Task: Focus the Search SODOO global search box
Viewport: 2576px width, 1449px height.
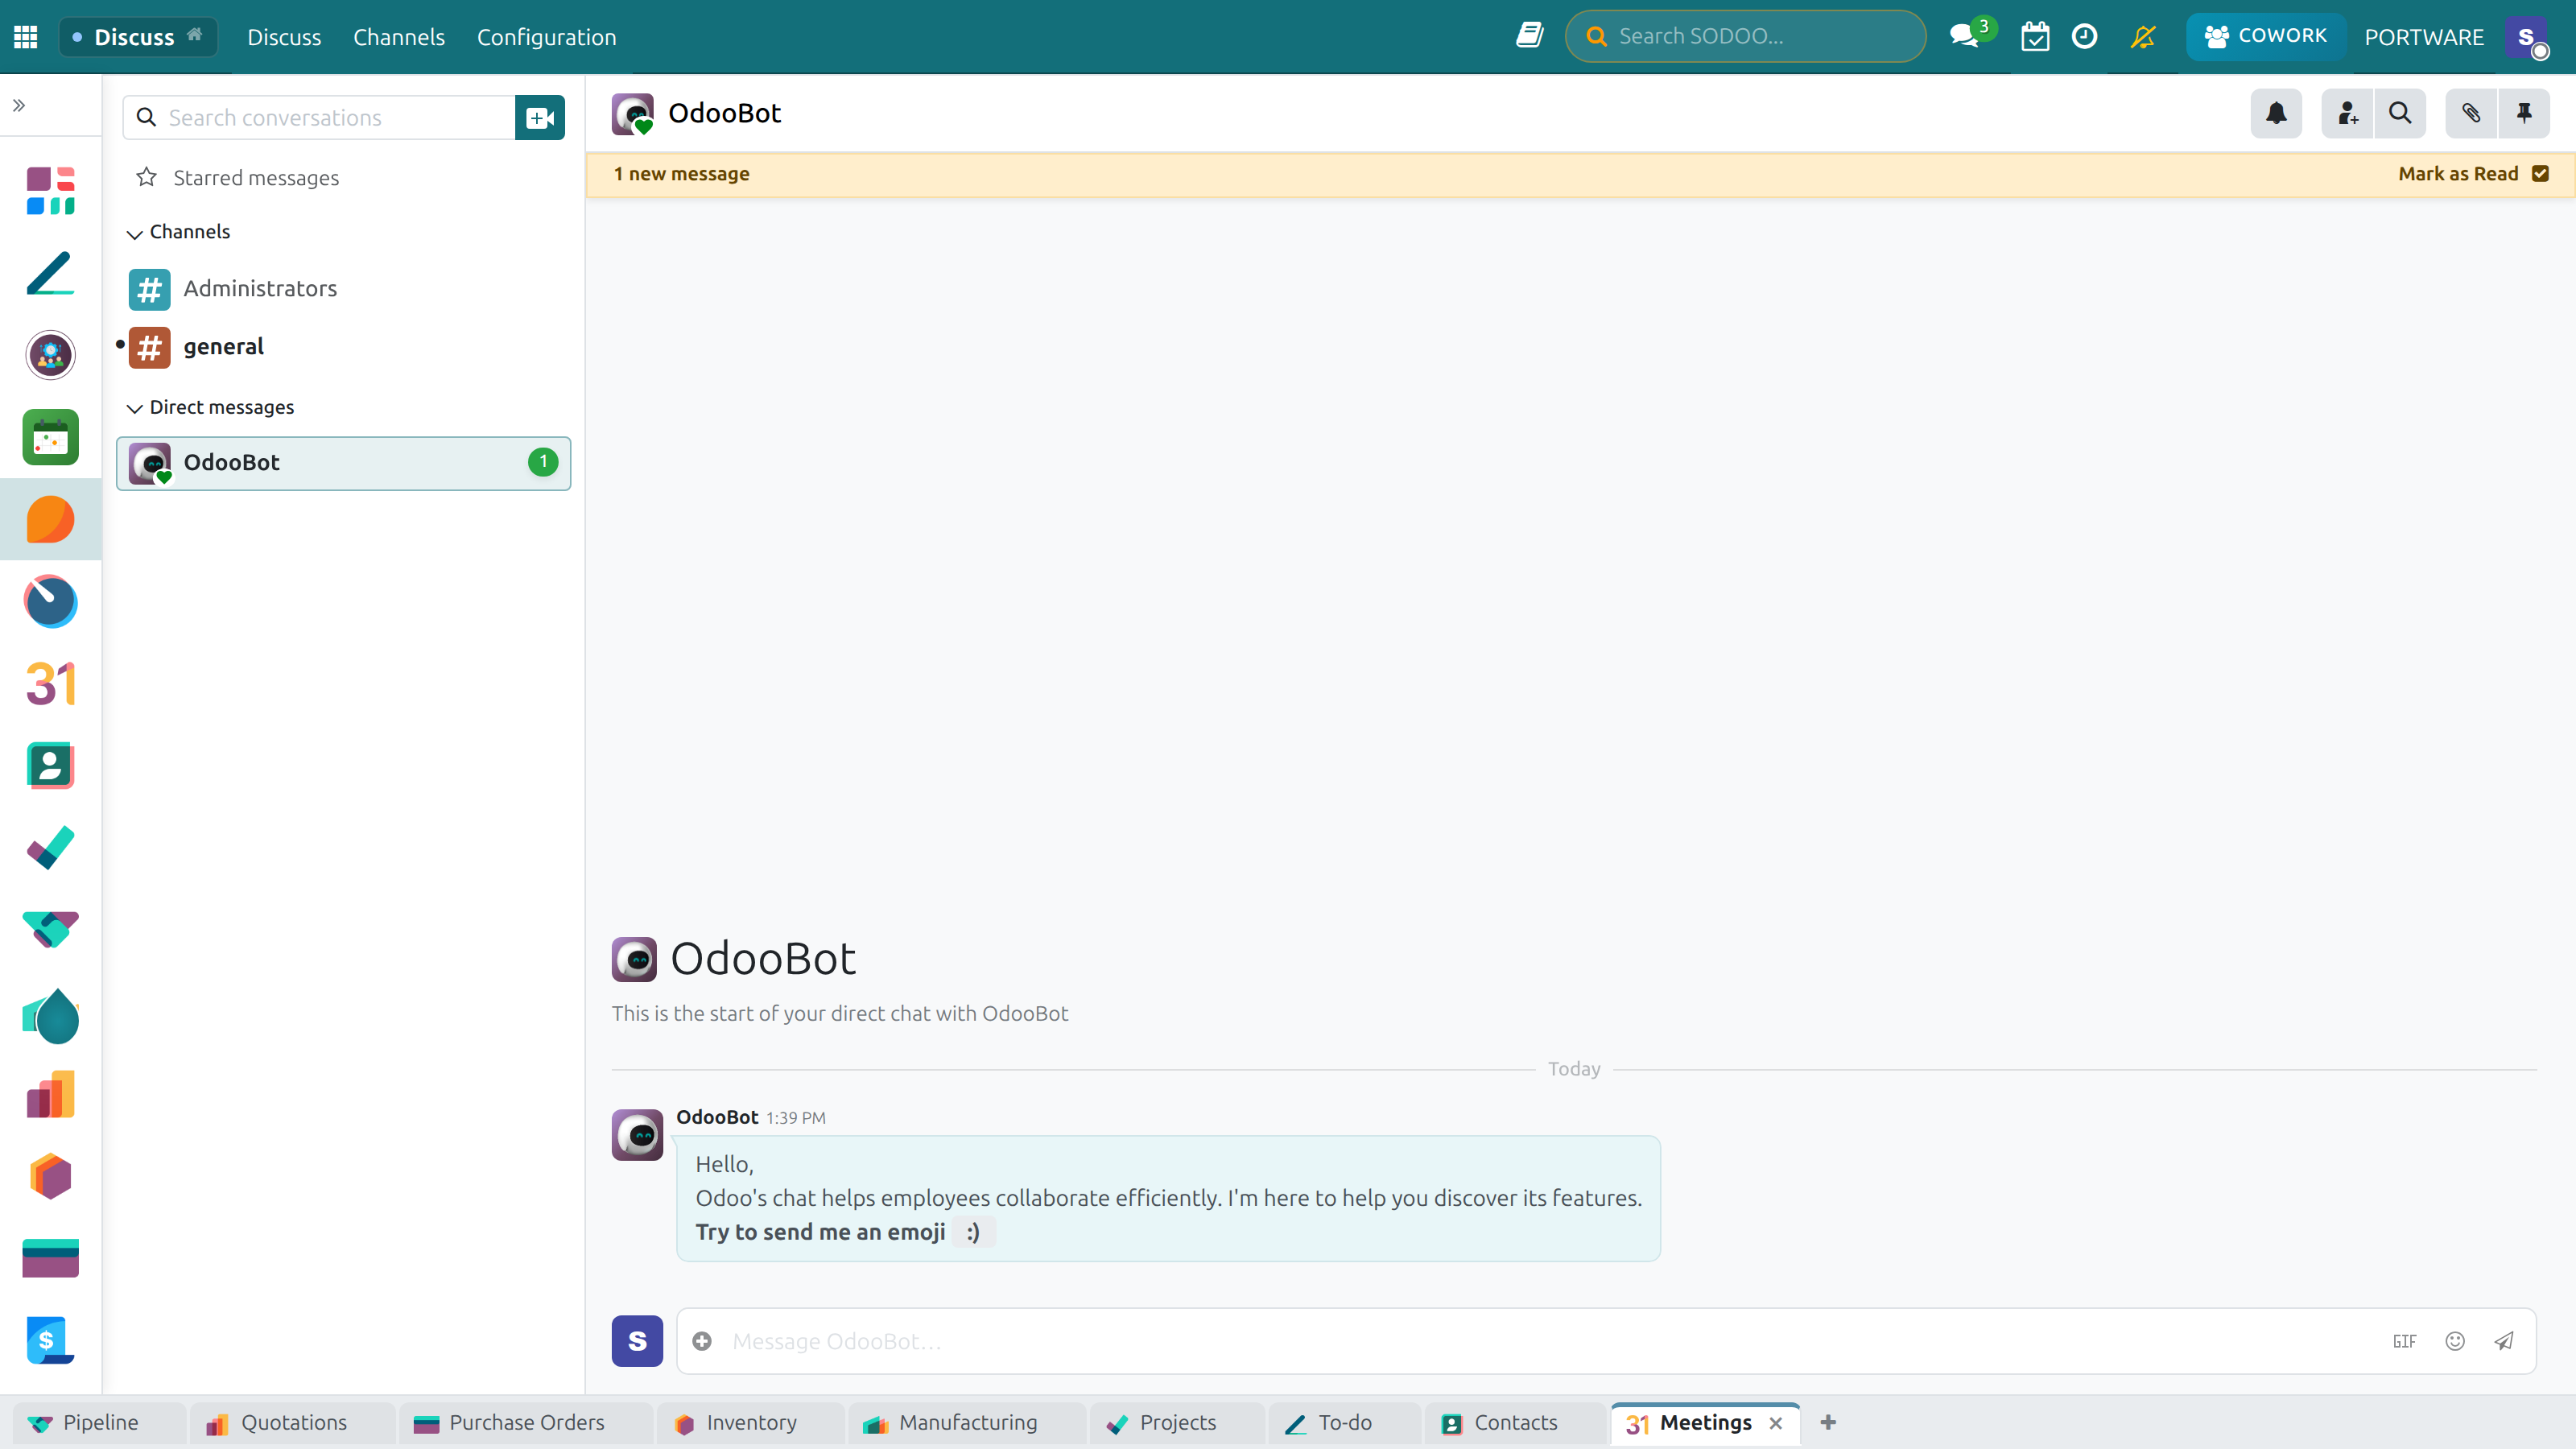Action: coord(1746,36)
